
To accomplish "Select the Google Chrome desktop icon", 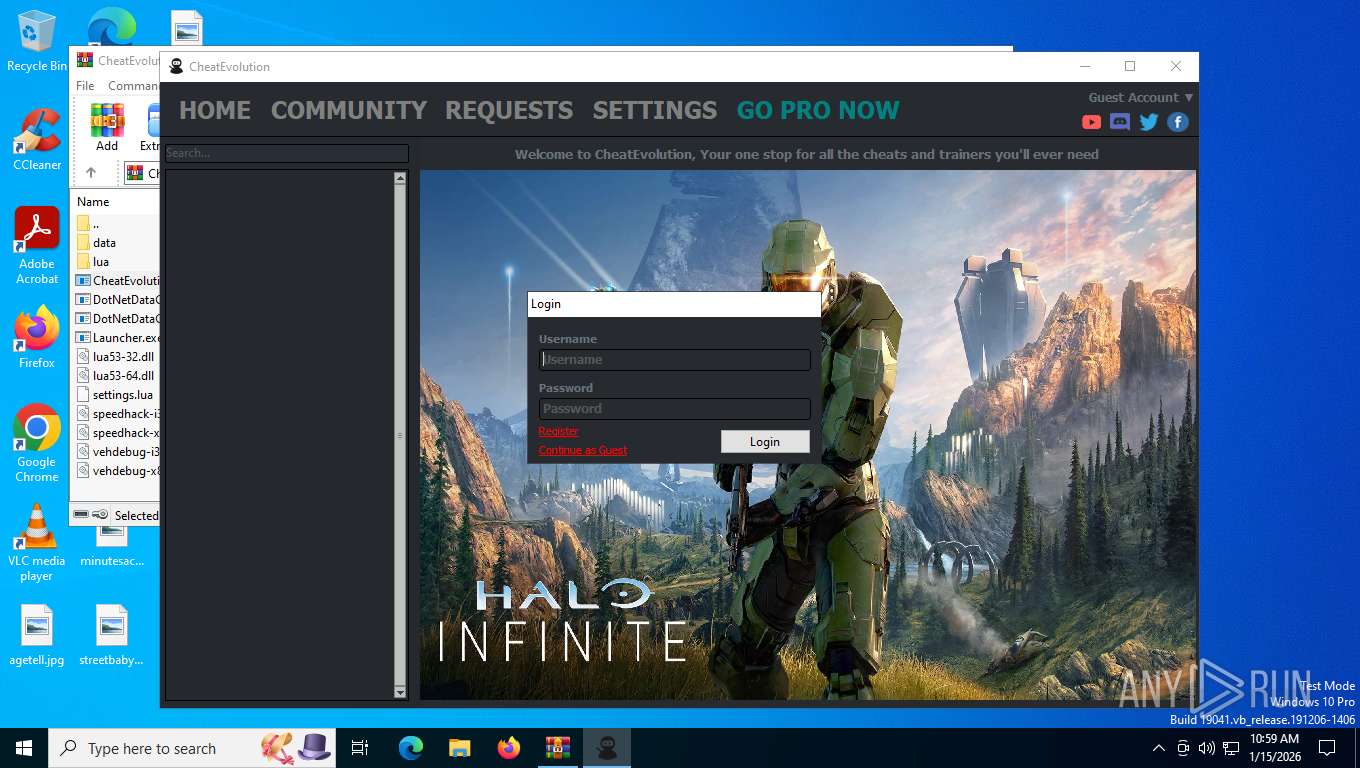I will (37, 444).
